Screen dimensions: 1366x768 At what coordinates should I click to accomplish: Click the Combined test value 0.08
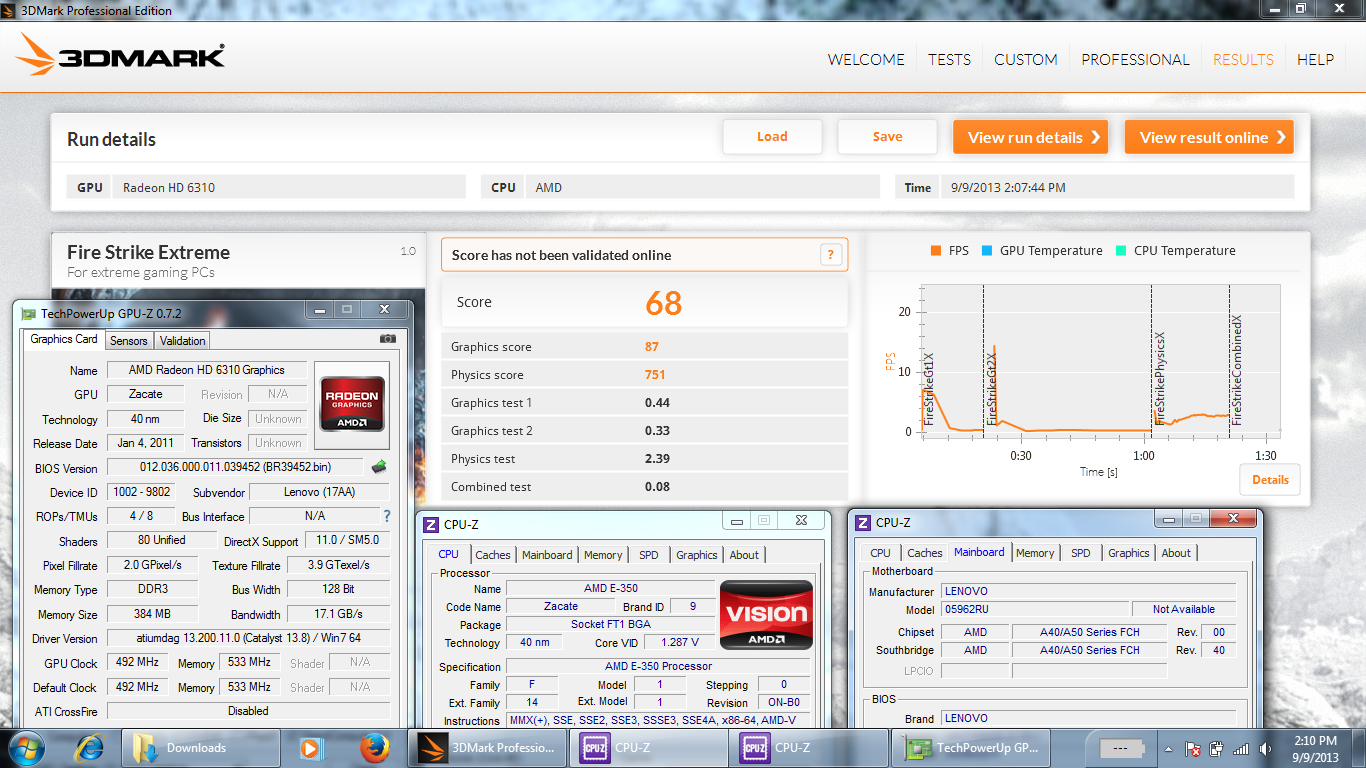pyautogui.click(x=657, y=487)
